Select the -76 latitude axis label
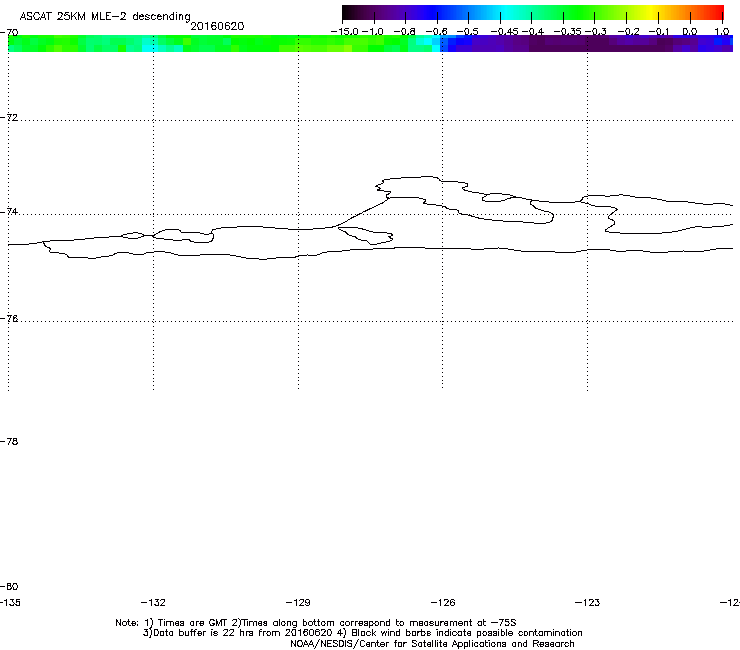This screenshot has height=650, width=740. point(9,319)
